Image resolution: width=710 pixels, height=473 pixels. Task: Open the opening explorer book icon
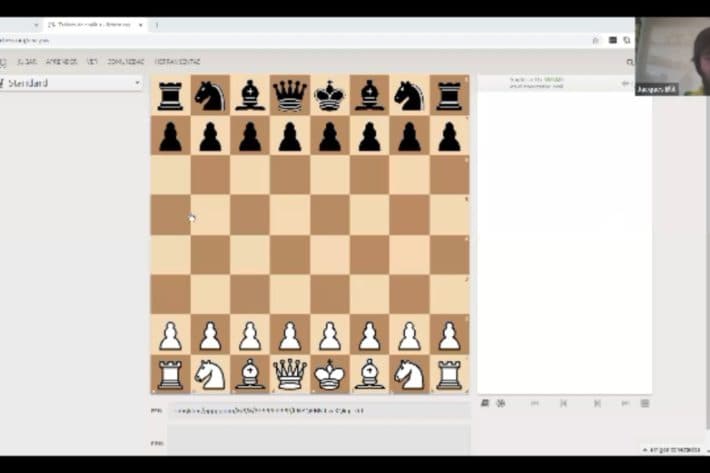coord(485,403)
